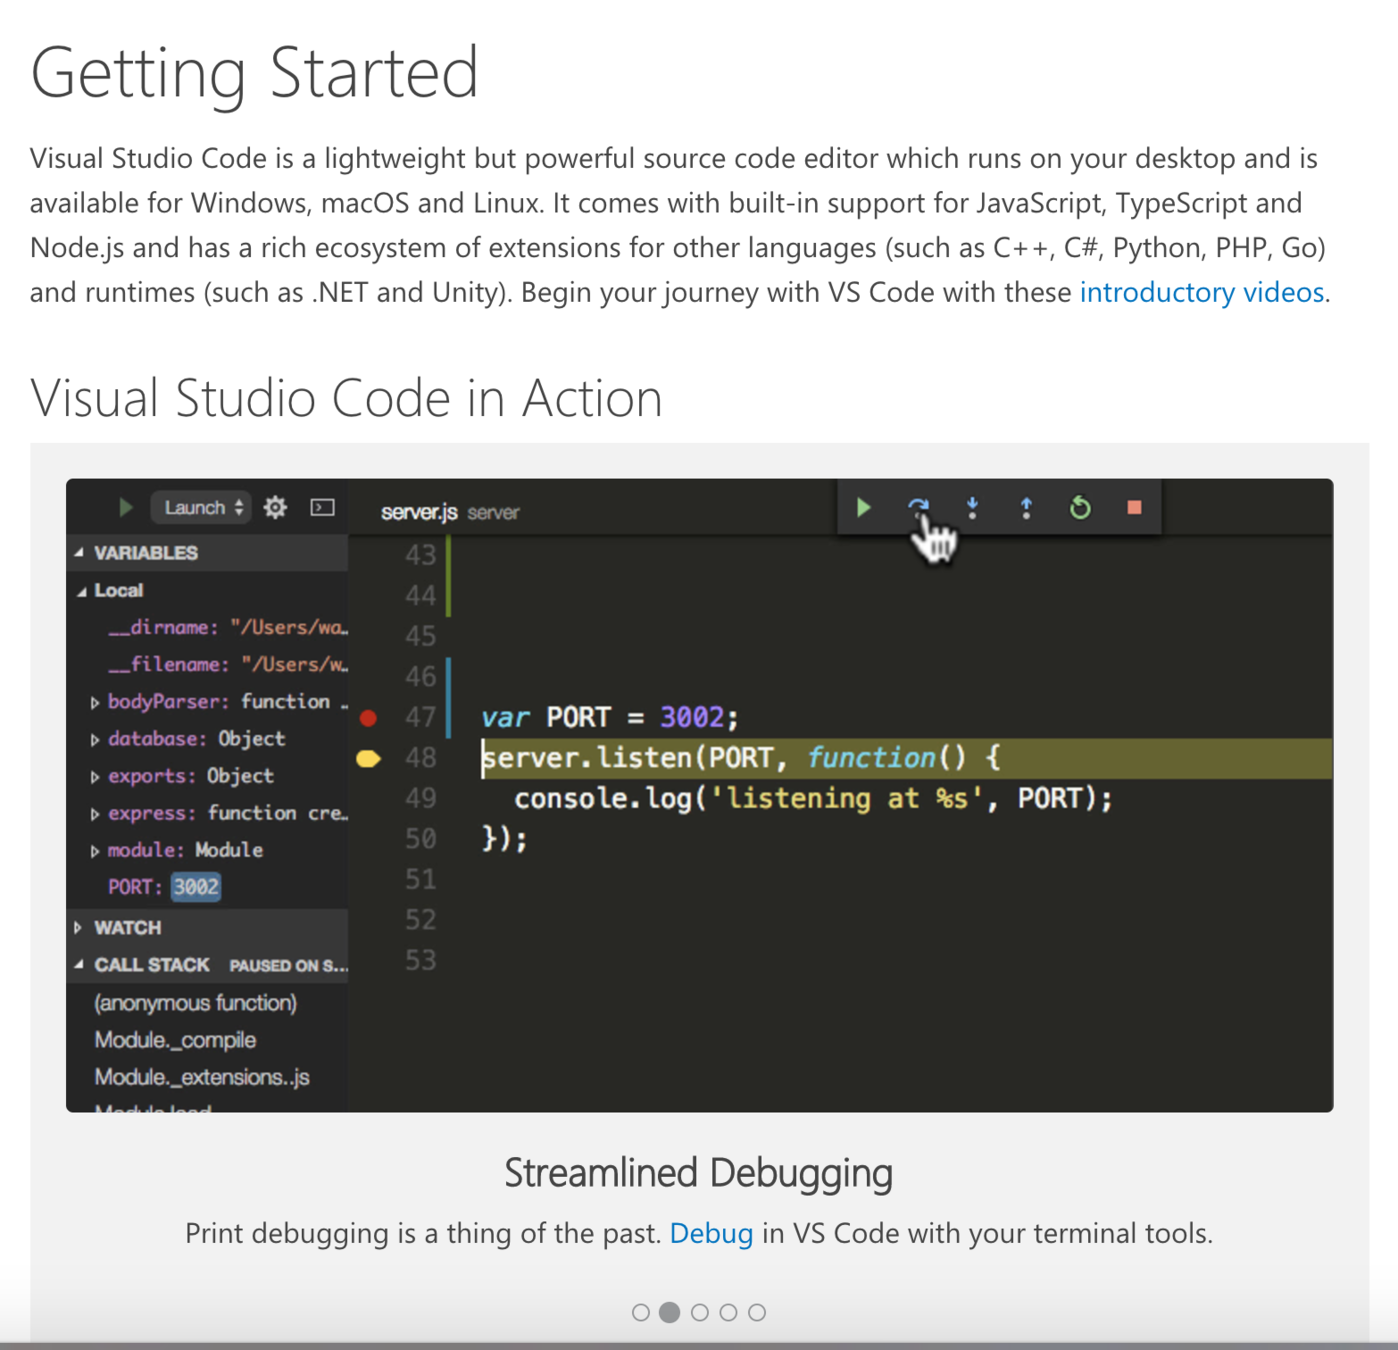Click the console.log code line
Screen dimensions: 1398x1350
(813, 798)
